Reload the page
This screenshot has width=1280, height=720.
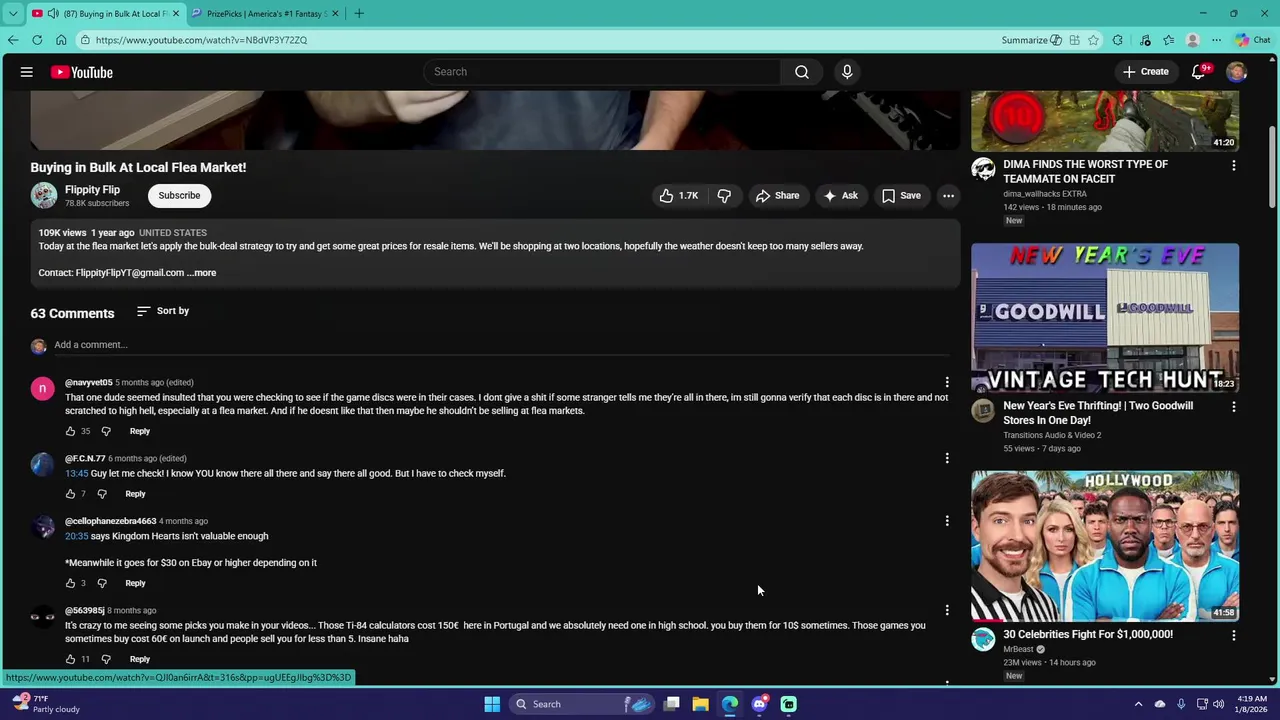(37, 40)
